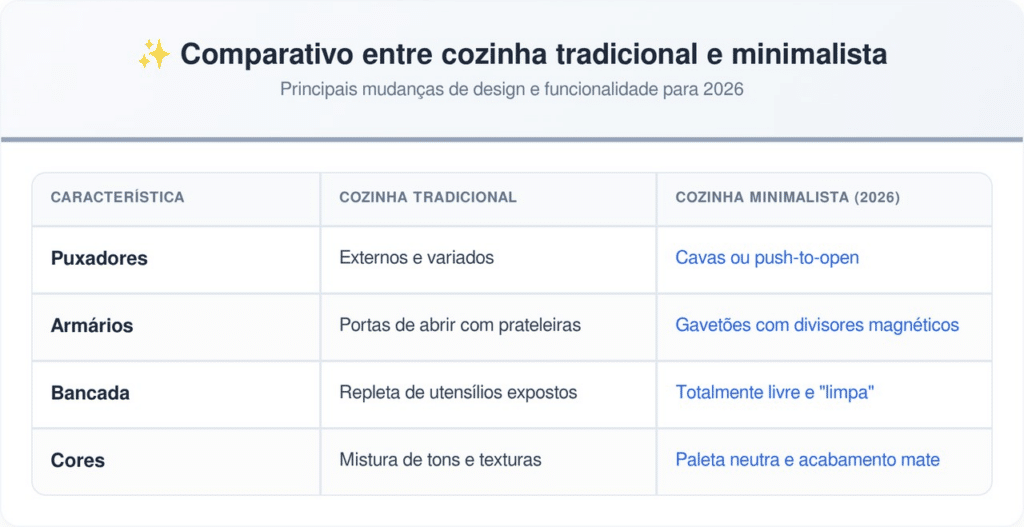Click the gray divider line under the header
The image size is (1024, 527).
(512, 139)
